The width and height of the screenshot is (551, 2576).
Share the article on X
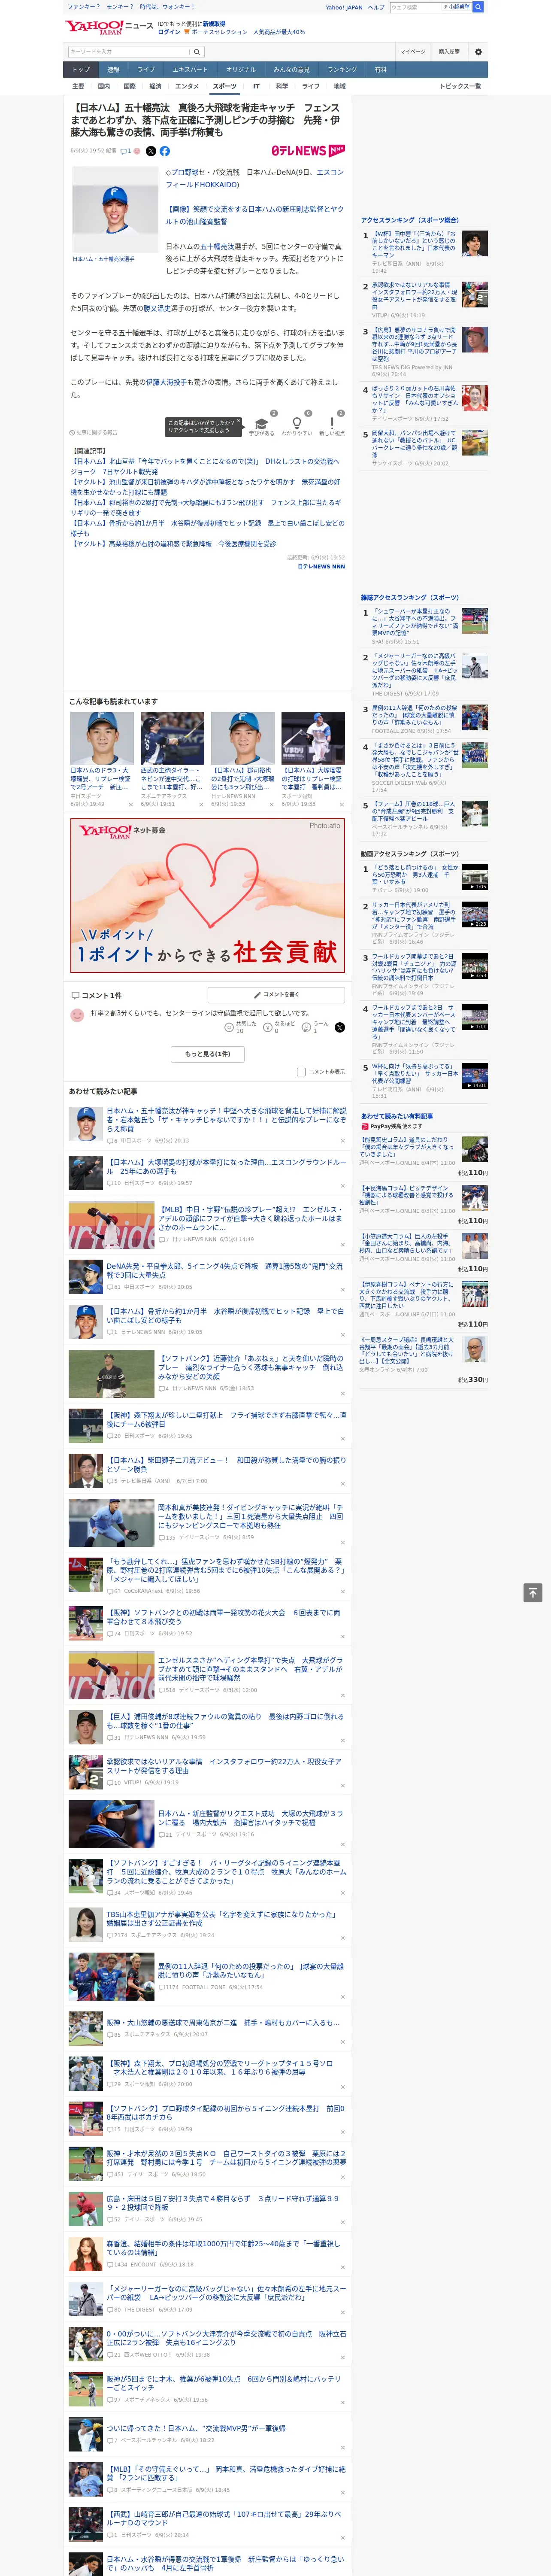click(x=151, y=151)
